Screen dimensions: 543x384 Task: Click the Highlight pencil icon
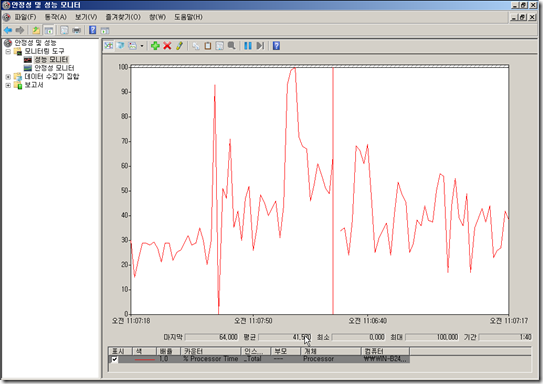pos(179,46)
